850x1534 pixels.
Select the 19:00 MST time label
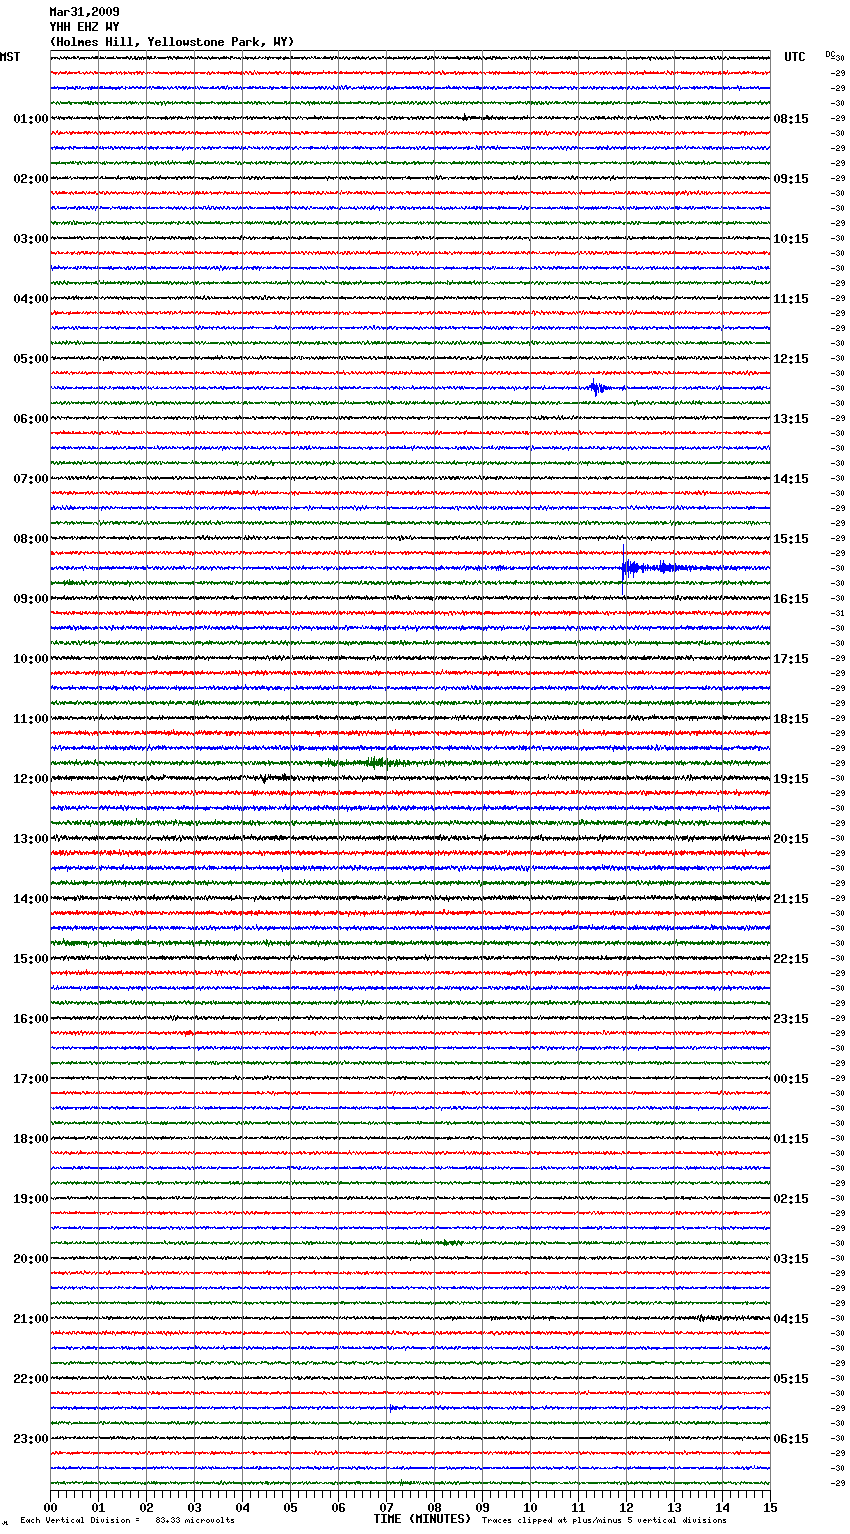(31, 1199)
